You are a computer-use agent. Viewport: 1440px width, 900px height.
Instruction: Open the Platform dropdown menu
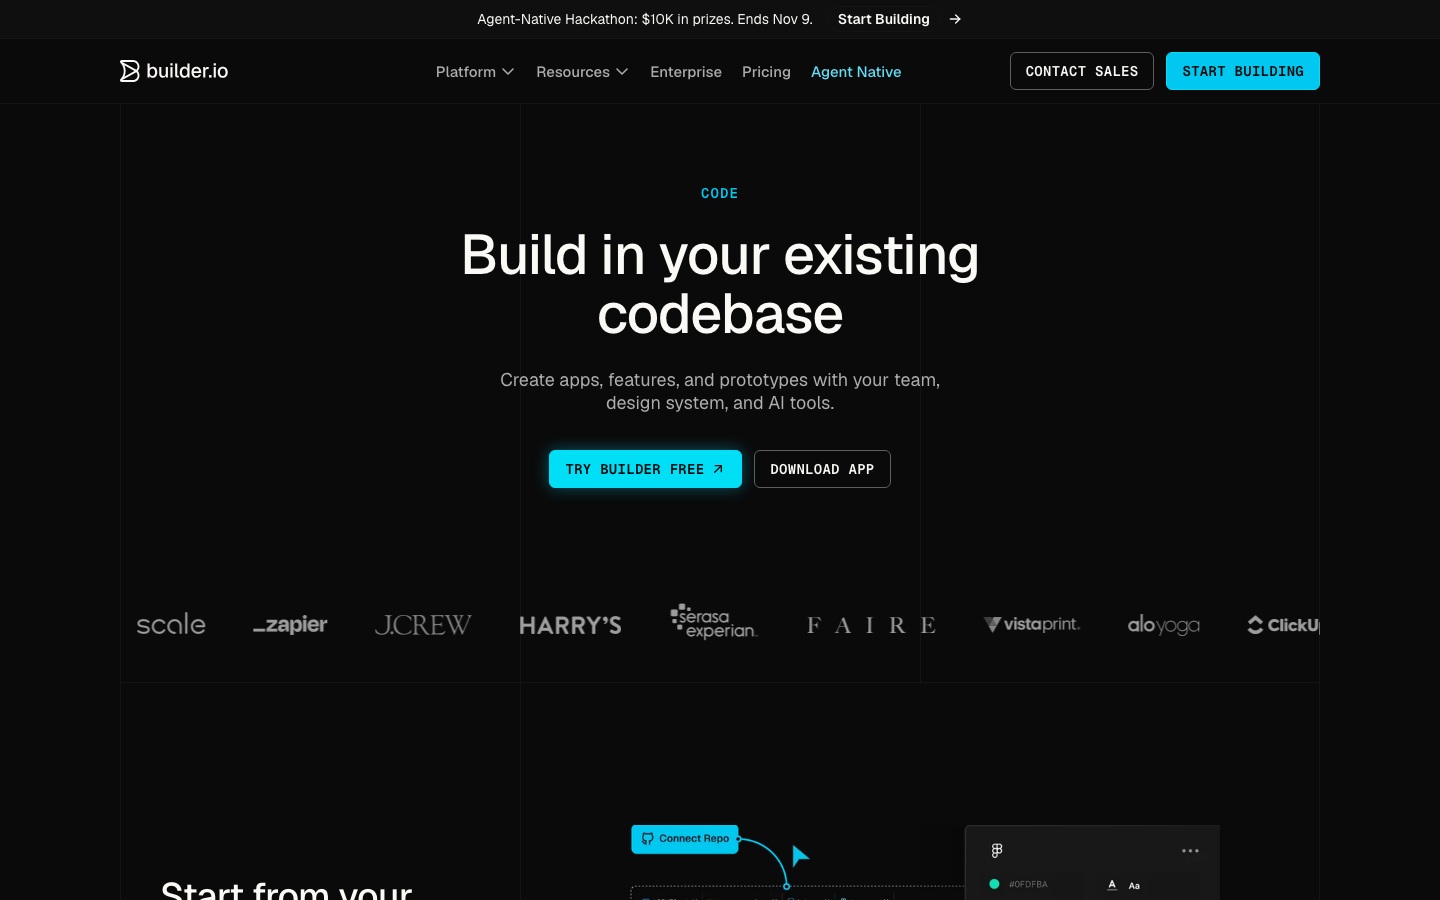[475, 72]
